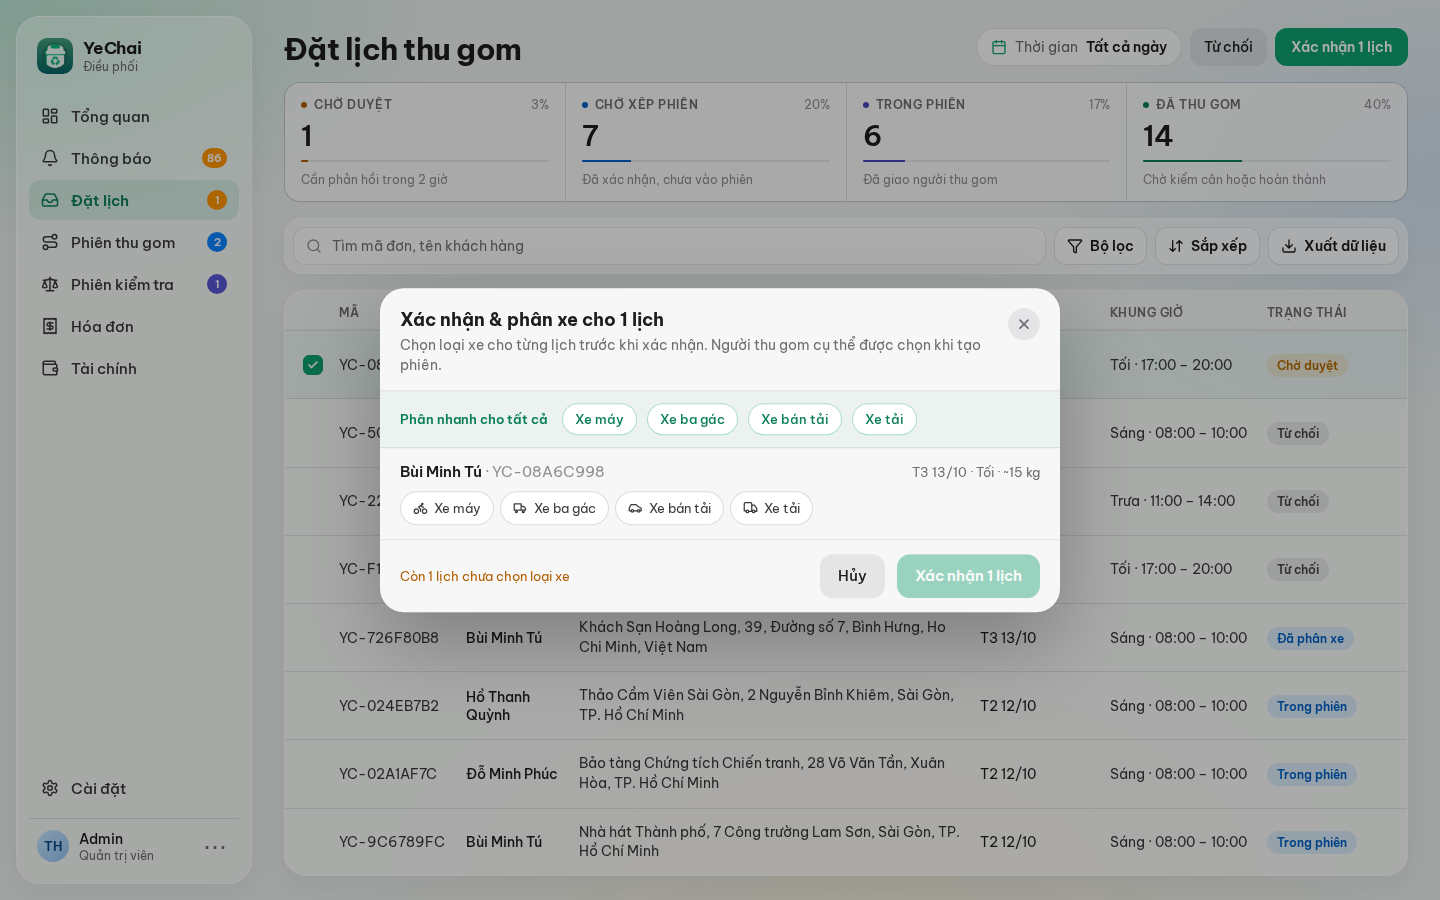
Task: Choose Xe tải for Bùi Minh Tú
Action: [771, 508]
